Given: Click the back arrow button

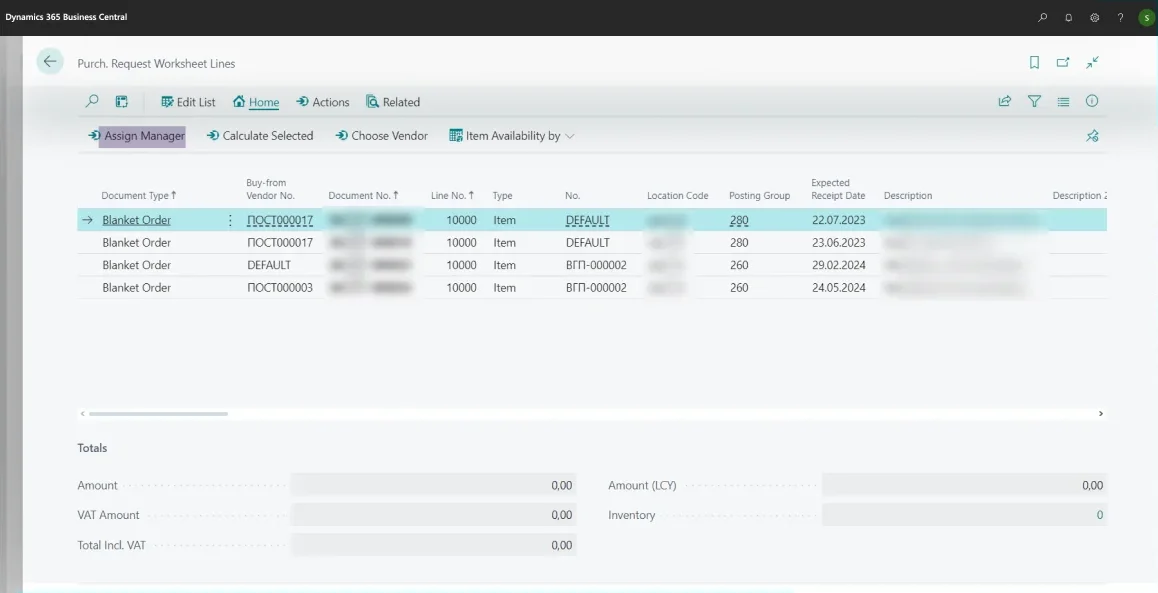Looking at the screenshot, I should tap(50, 62).
